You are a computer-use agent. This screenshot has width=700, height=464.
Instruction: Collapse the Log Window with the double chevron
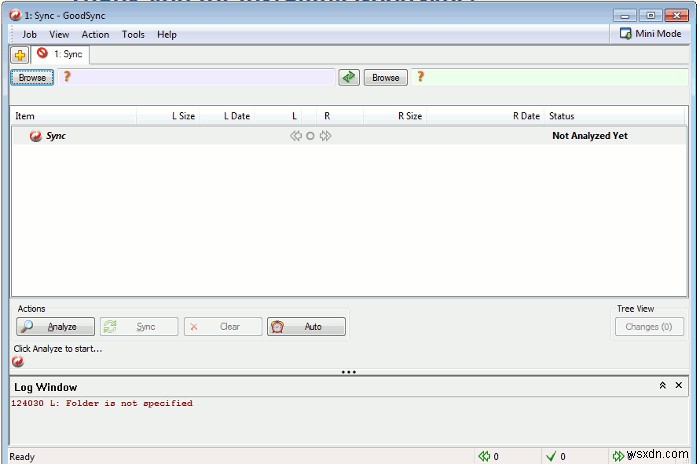point(663,385)
